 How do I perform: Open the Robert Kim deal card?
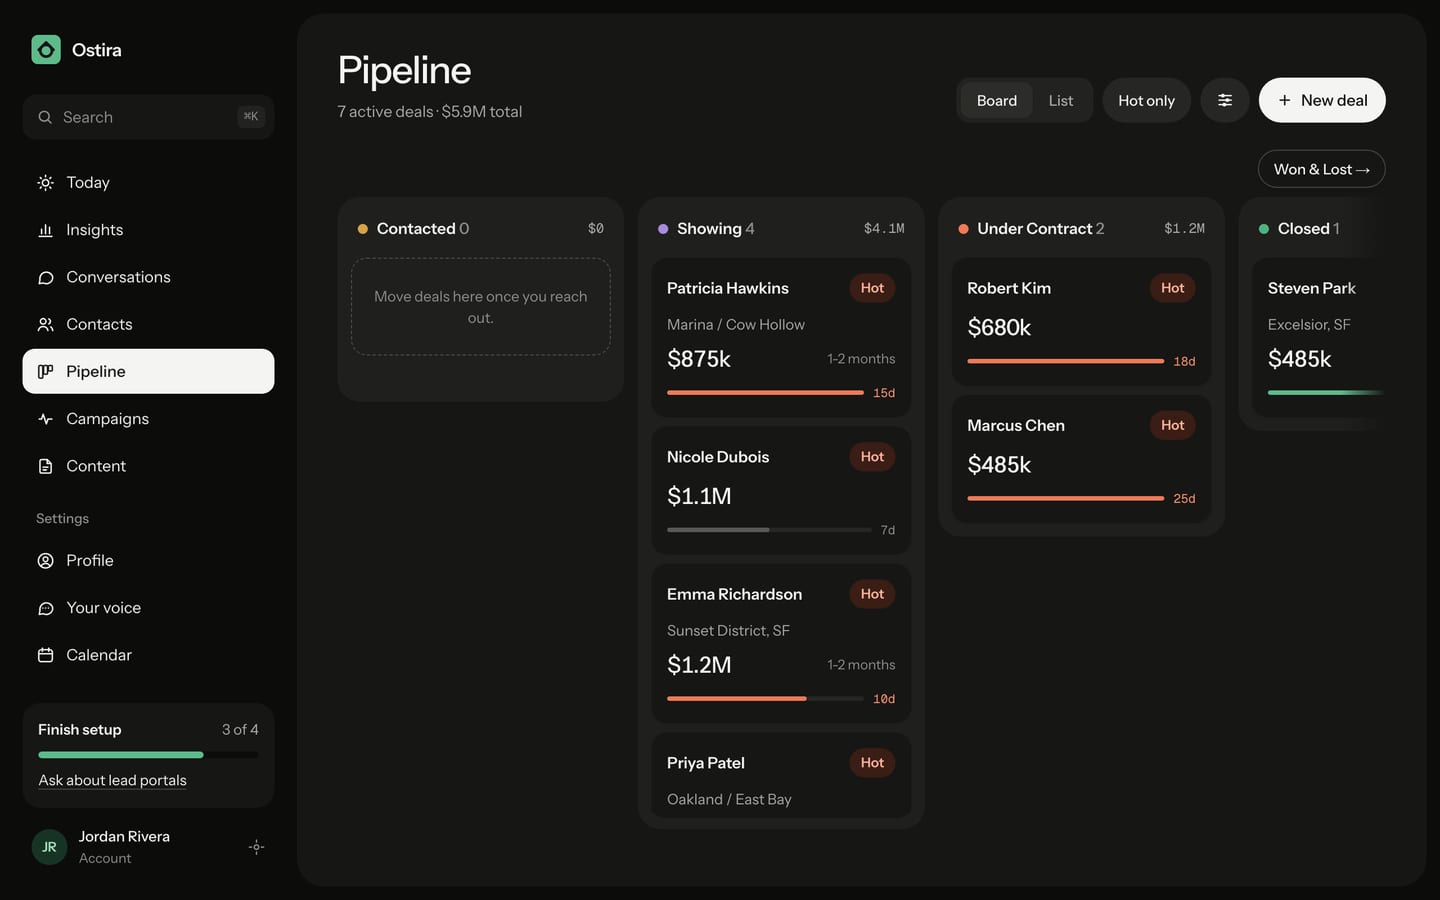[1081, 322]
